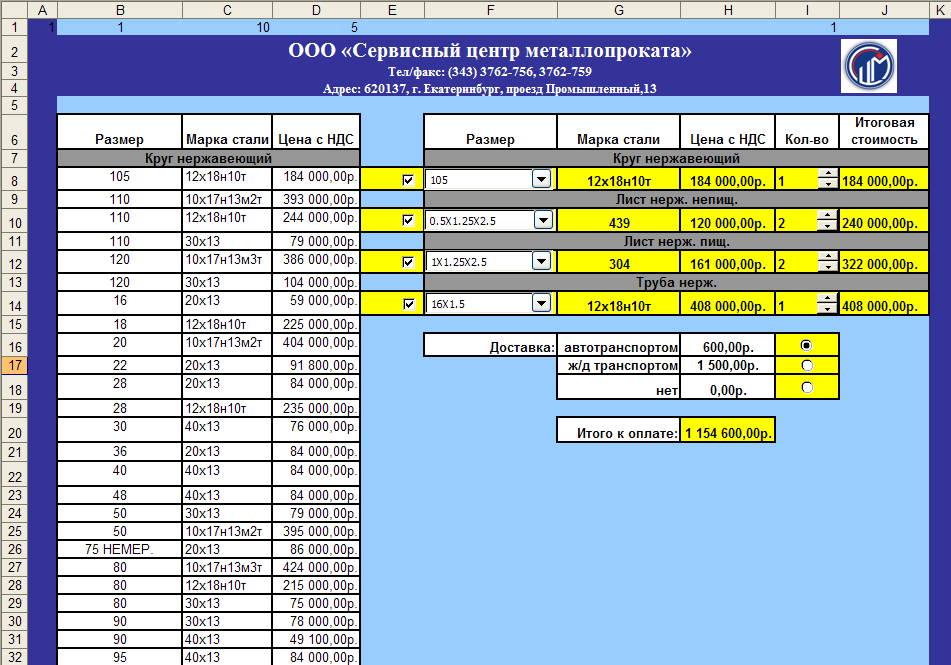
Task: Select row header 8
Action: [x=14, y=180]
